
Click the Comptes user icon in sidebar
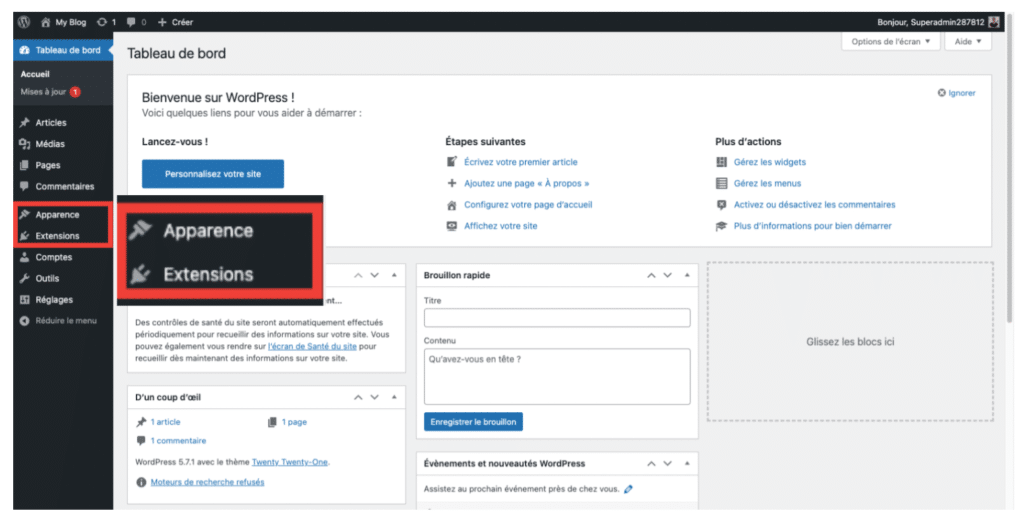pyautogui.click(x=25, y=257)
